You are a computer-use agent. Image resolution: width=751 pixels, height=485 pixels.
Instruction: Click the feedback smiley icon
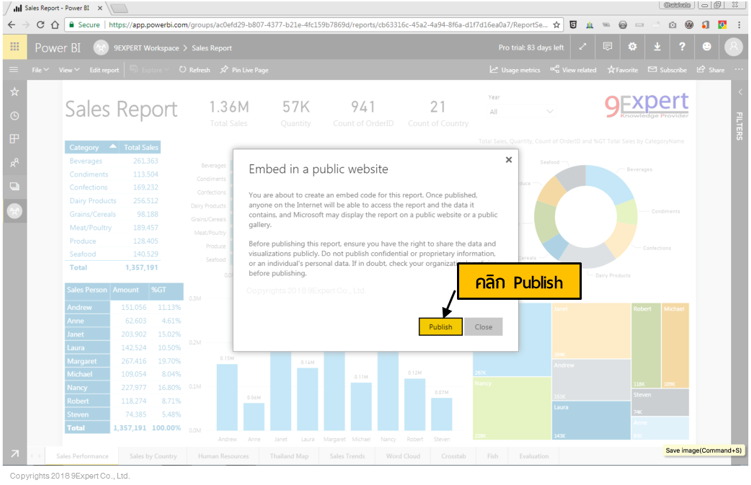pyautogui.click(x=707, y=47)
